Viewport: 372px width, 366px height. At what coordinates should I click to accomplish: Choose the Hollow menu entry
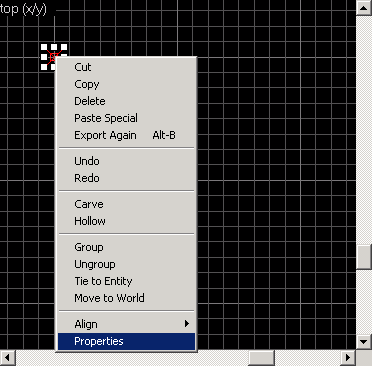tap(126, 221)
